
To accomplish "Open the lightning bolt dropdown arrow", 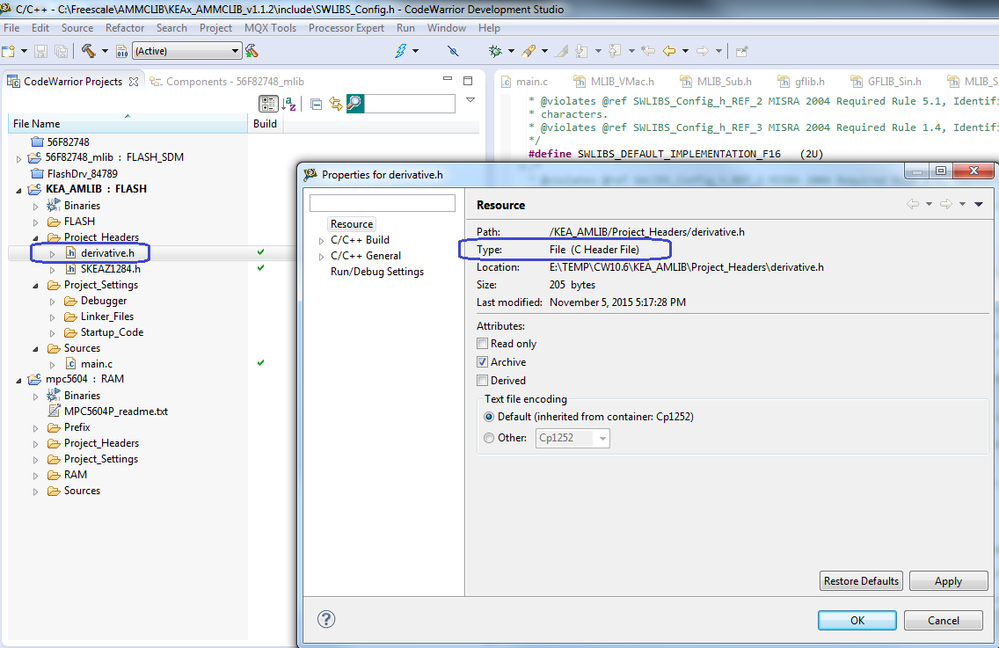I will [415, 51].
